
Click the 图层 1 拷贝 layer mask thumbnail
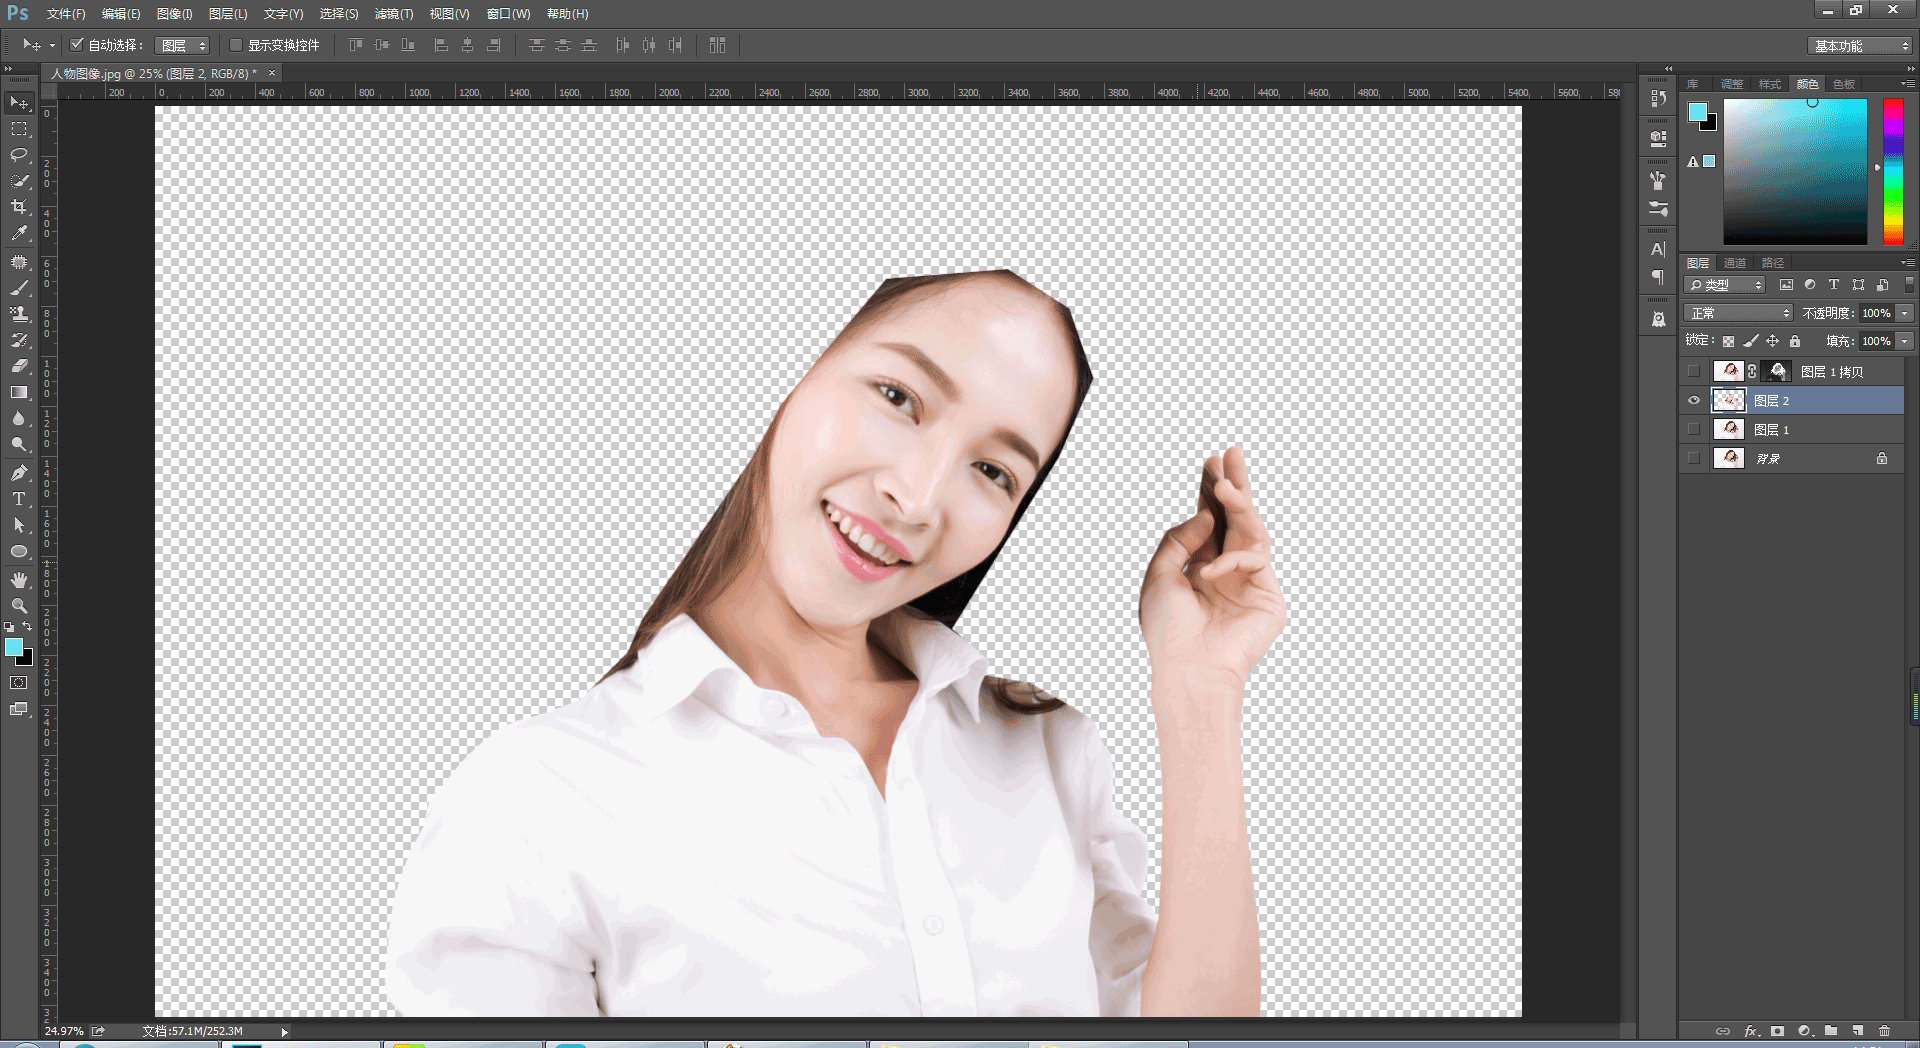click(1776, 371)
